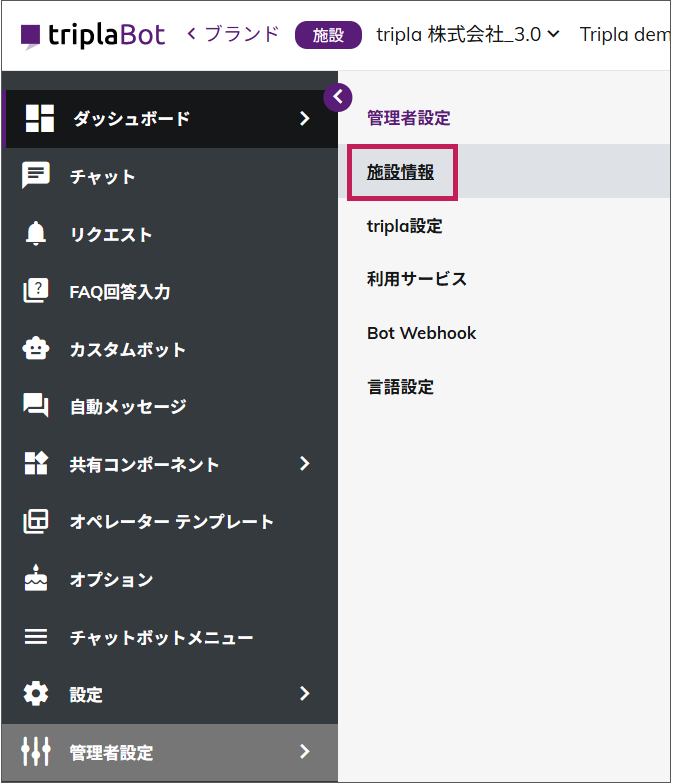Open the 言語設定 link
This screenshot has width=673, height=784.
click(x=400, y=387)
